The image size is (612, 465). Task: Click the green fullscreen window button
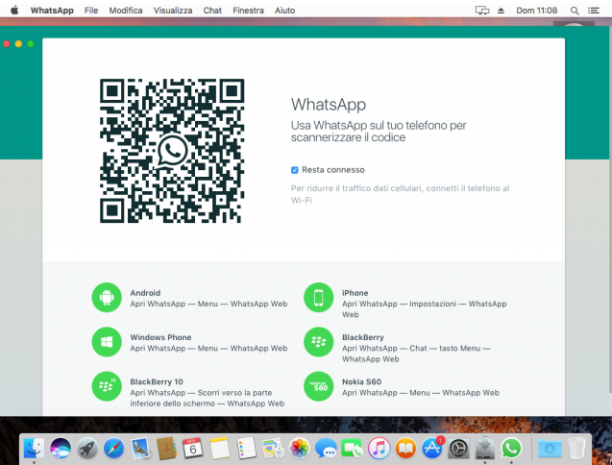coord(30,44)
